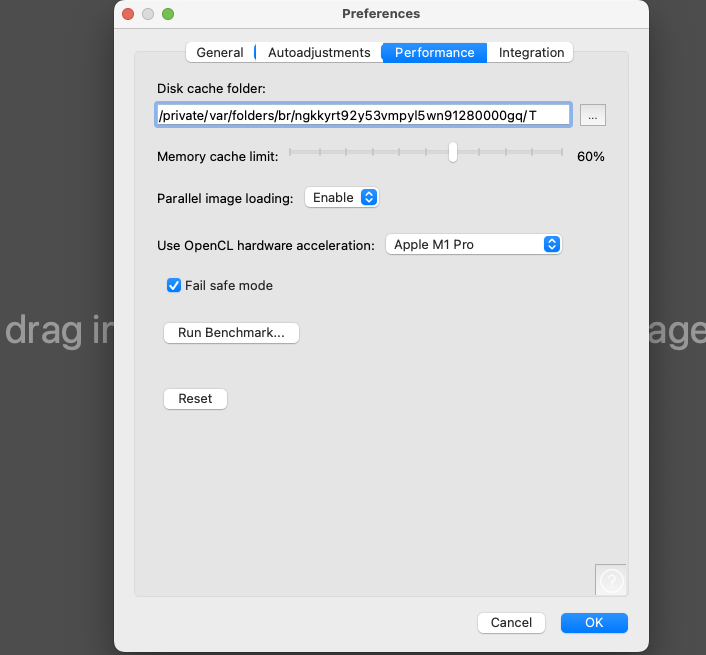
Task: Click the help question mark icon
Action: (611, 580)
